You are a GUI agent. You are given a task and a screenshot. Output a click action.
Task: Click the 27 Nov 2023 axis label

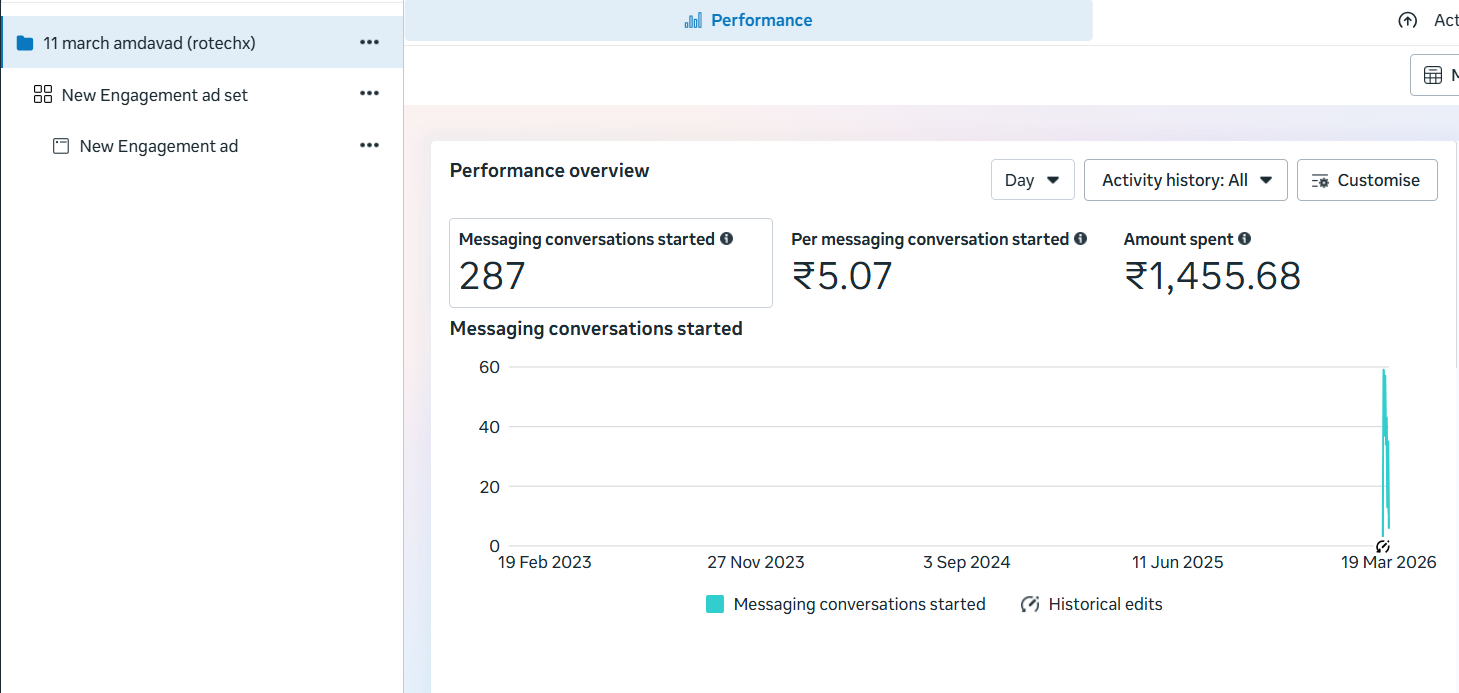pyautogui.click(x=756, y=562)
